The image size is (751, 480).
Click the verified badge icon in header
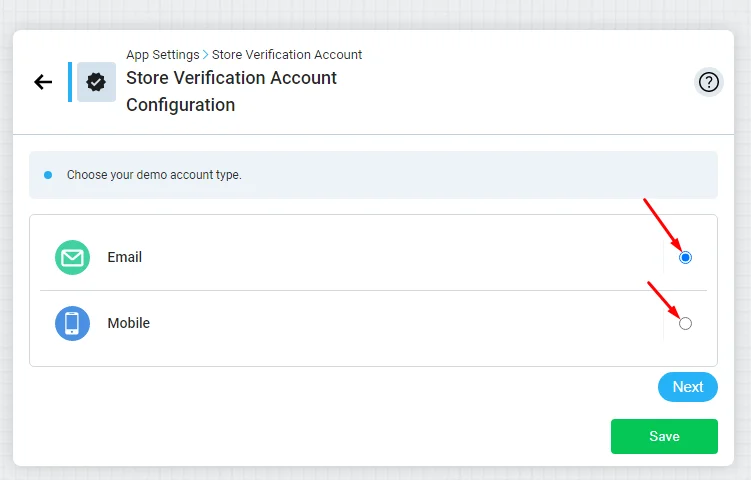click(96, 82)
